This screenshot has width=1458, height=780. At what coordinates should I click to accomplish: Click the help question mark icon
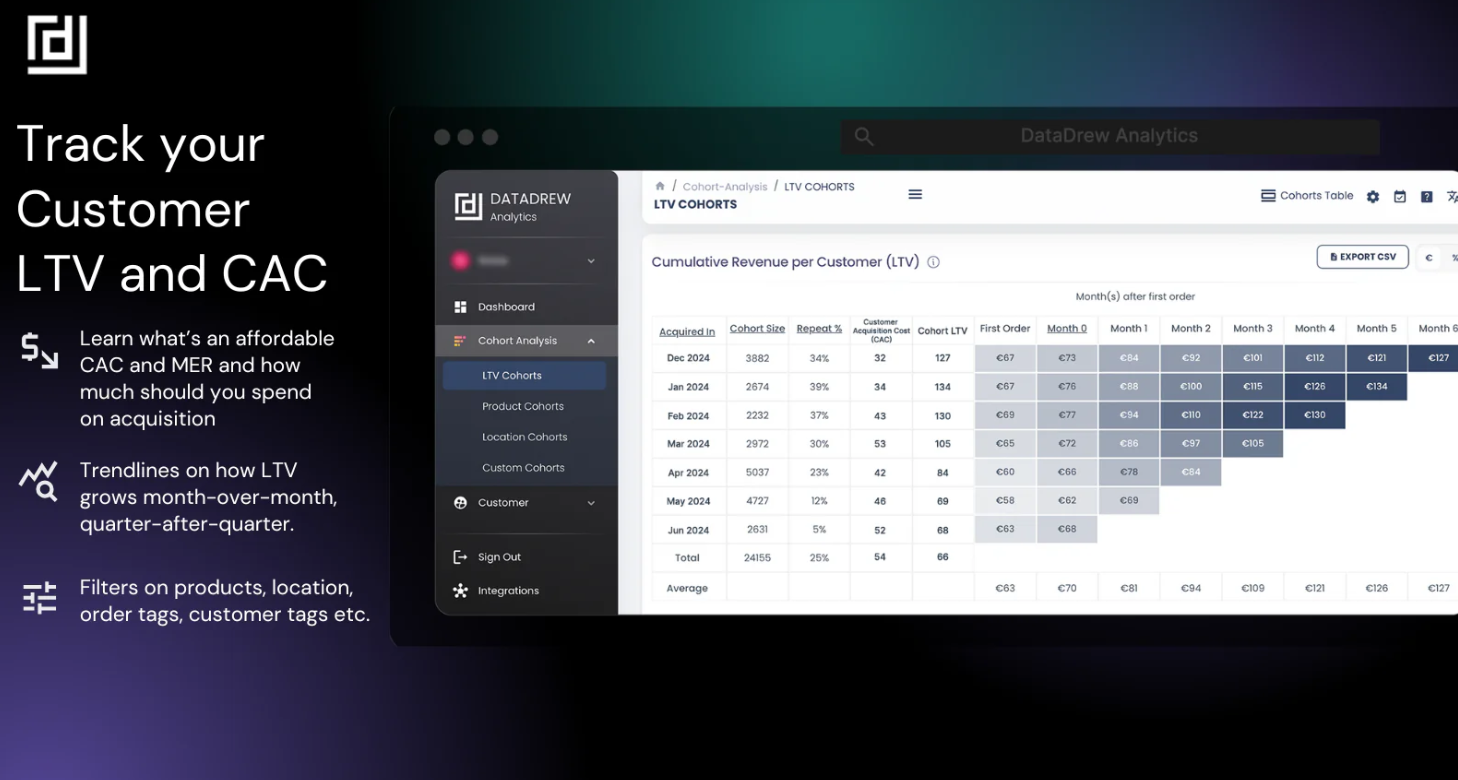[1427, 197]
